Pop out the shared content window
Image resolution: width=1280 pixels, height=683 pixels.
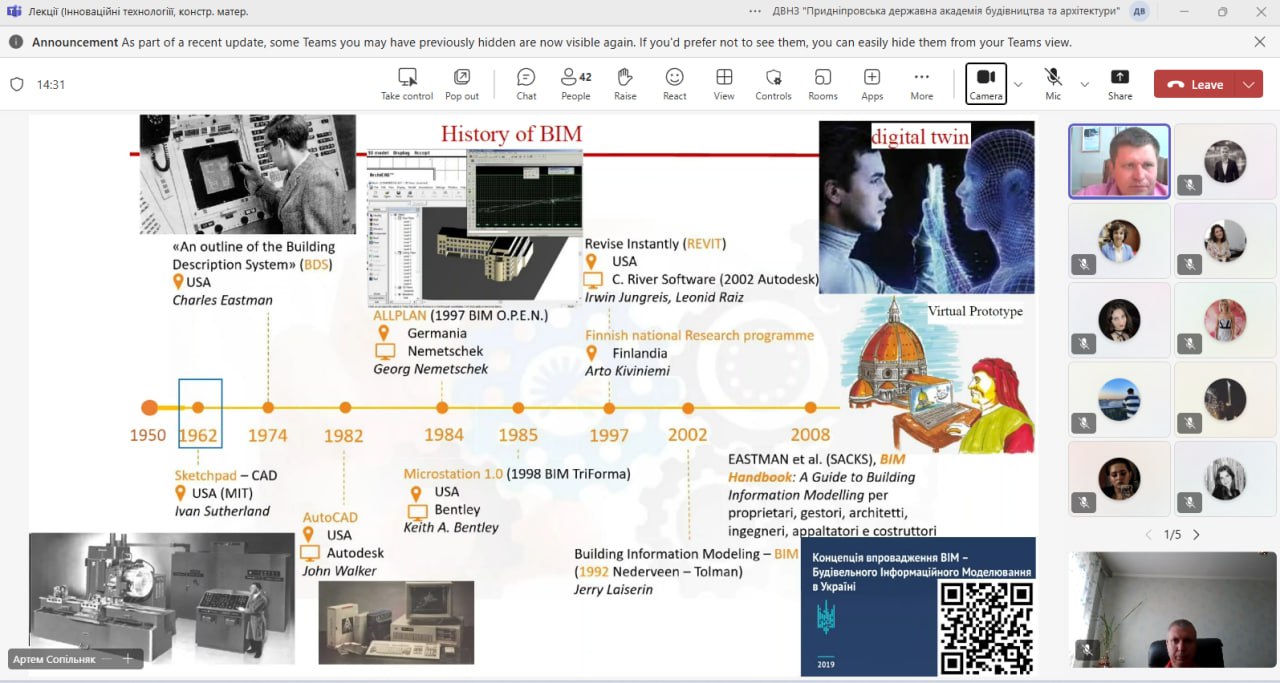462,78
